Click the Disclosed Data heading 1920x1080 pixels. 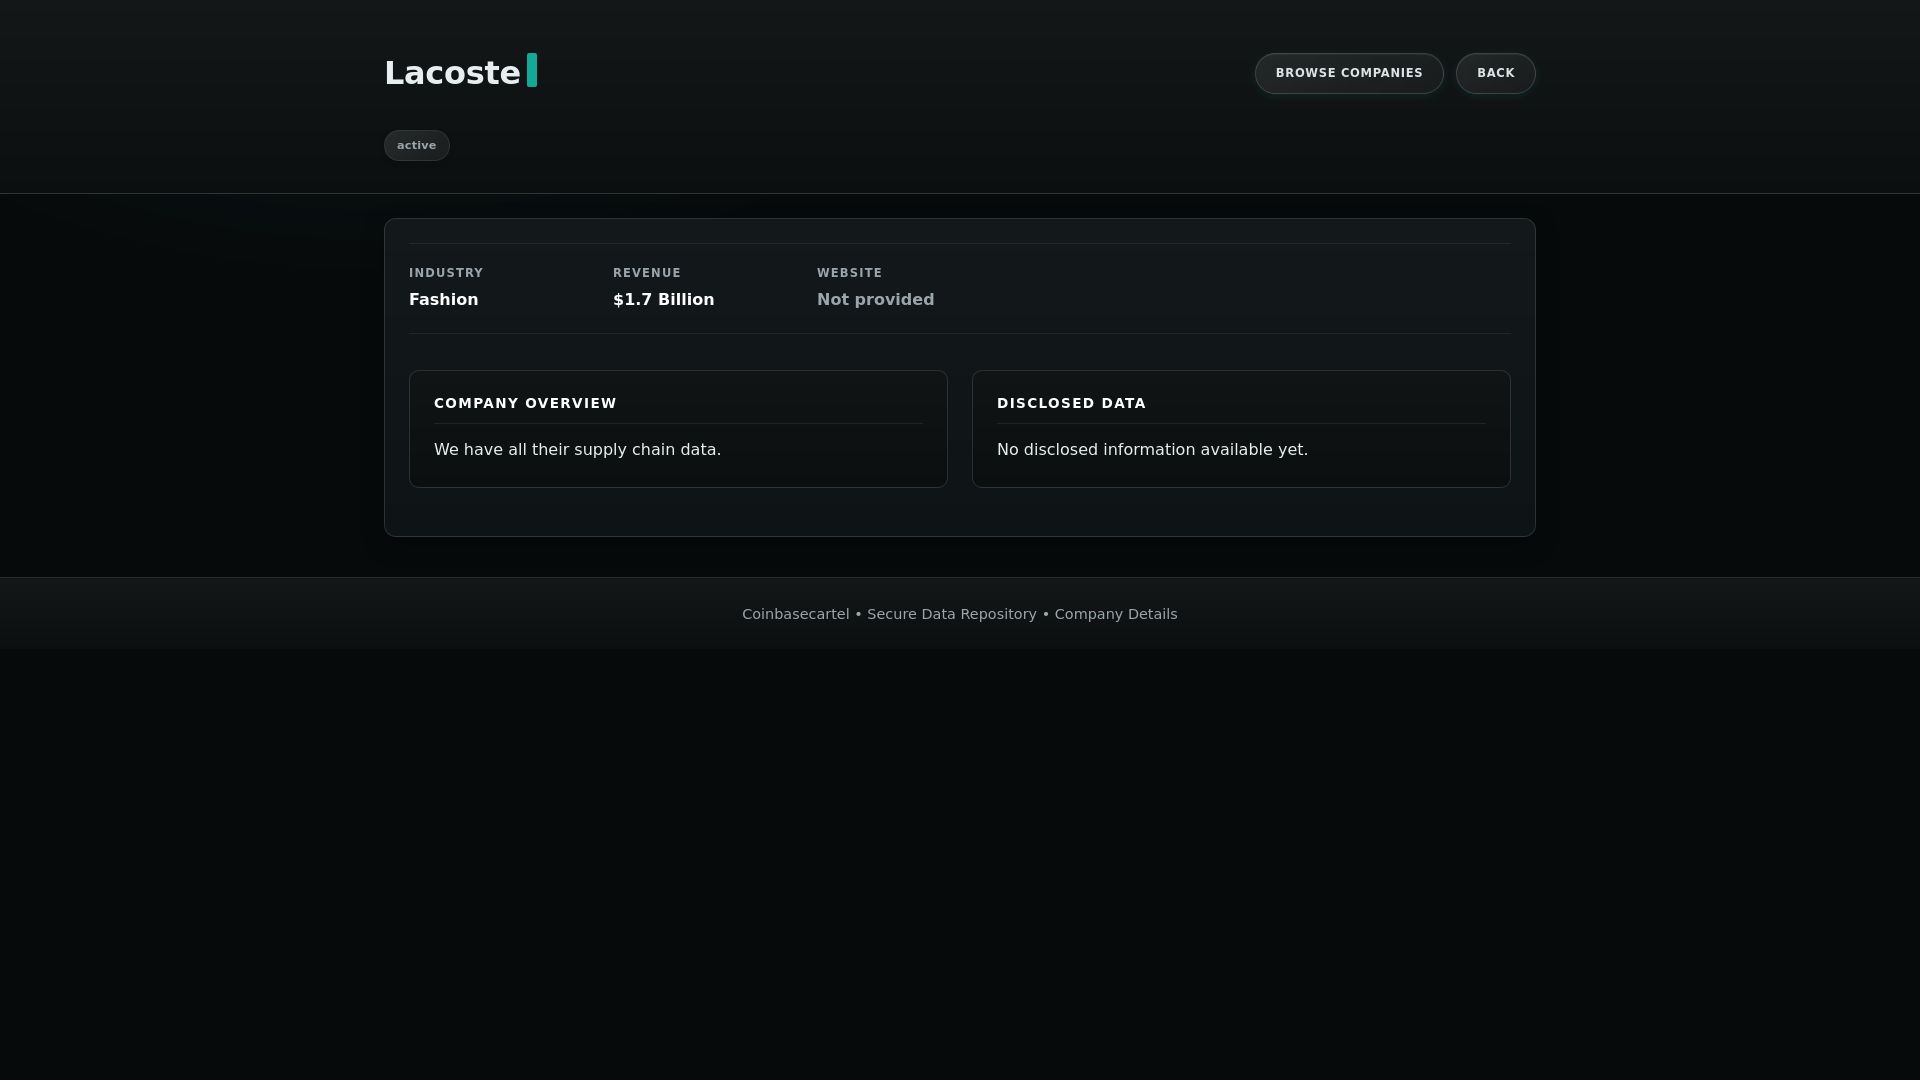[1071, 403]
